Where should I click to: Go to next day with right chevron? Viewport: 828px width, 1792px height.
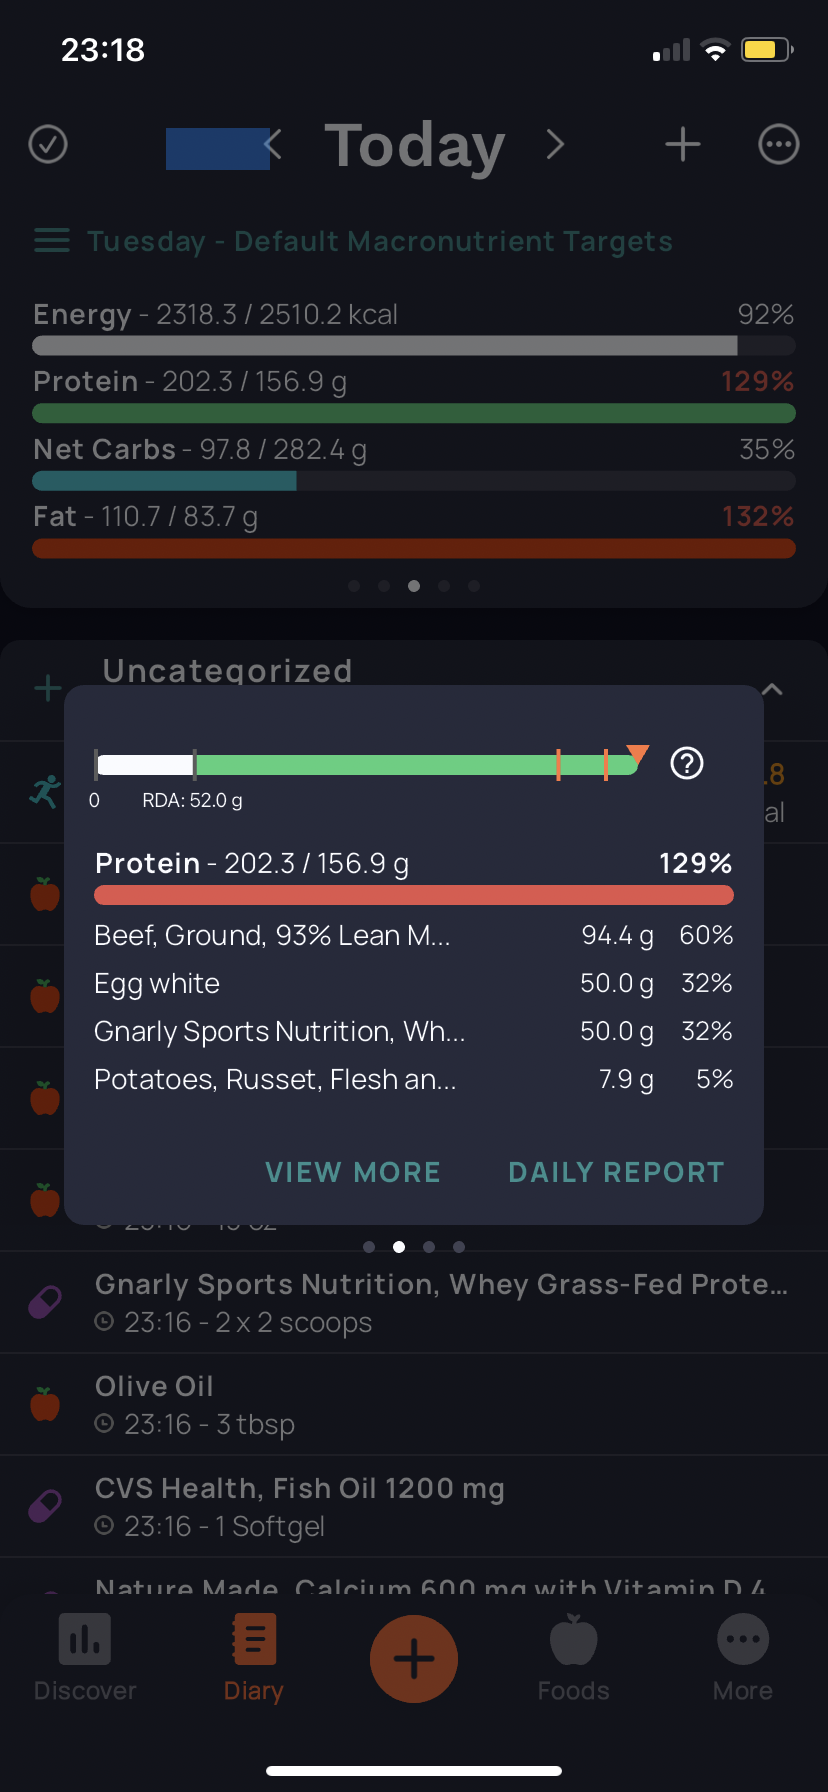coord(556,144)
